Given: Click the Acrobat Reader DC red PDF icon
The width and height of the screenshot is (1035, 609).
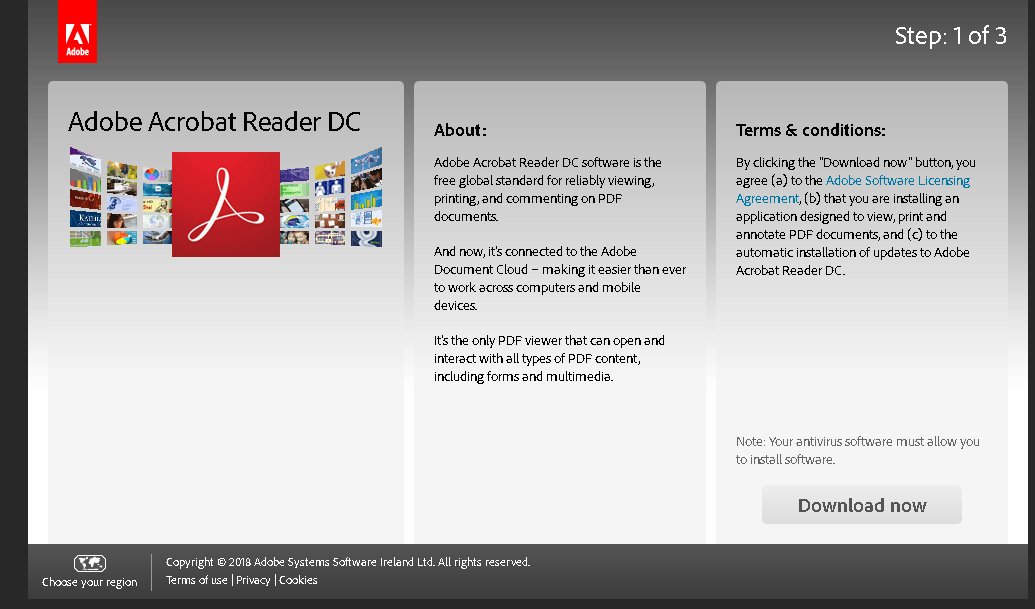Looking at the screenshot, I should click(226, 204).
